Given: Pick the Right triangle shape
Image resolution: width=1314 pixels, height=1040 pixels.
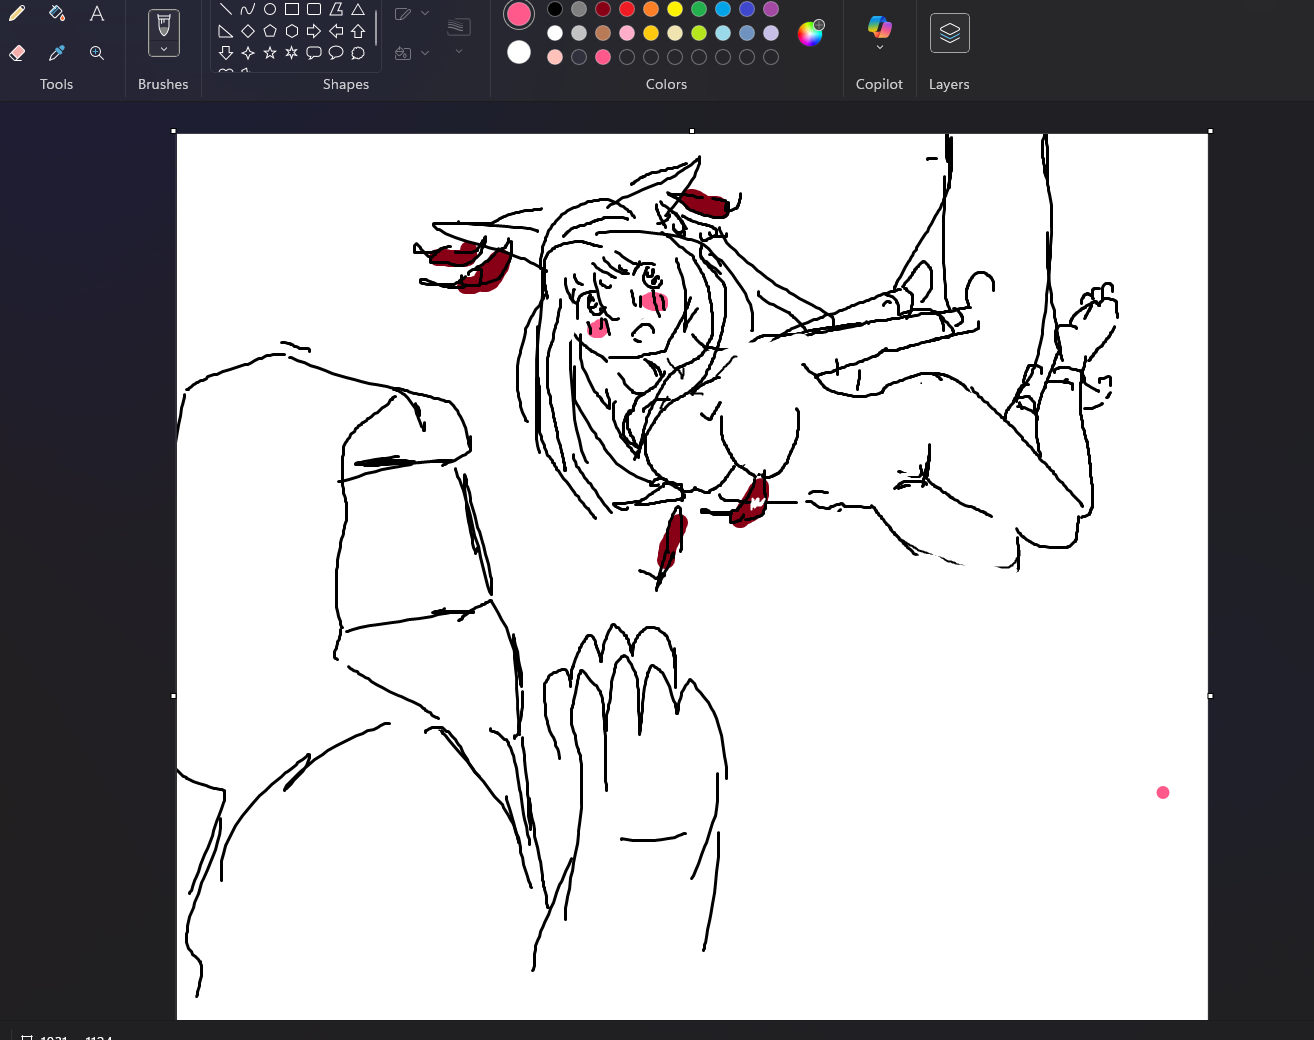Looking at the screenshot, I should click(226, 31).
